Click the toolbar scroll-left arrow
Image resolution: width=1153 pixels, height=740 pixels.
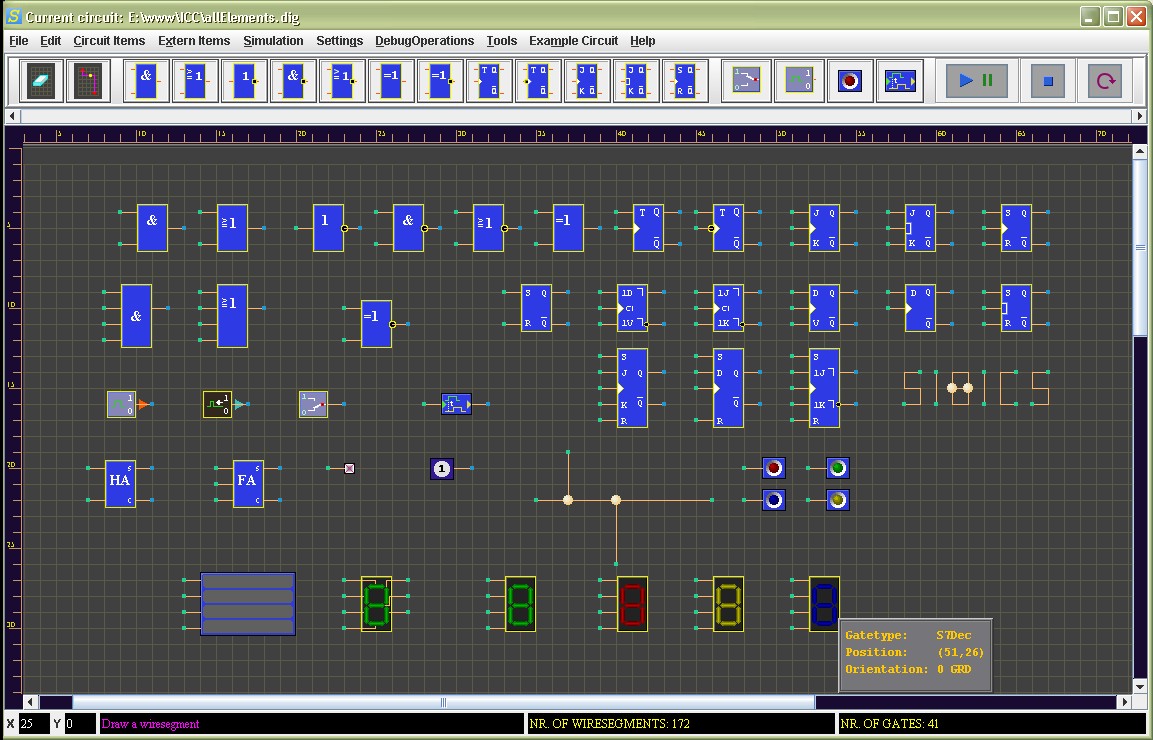point(12,115)
